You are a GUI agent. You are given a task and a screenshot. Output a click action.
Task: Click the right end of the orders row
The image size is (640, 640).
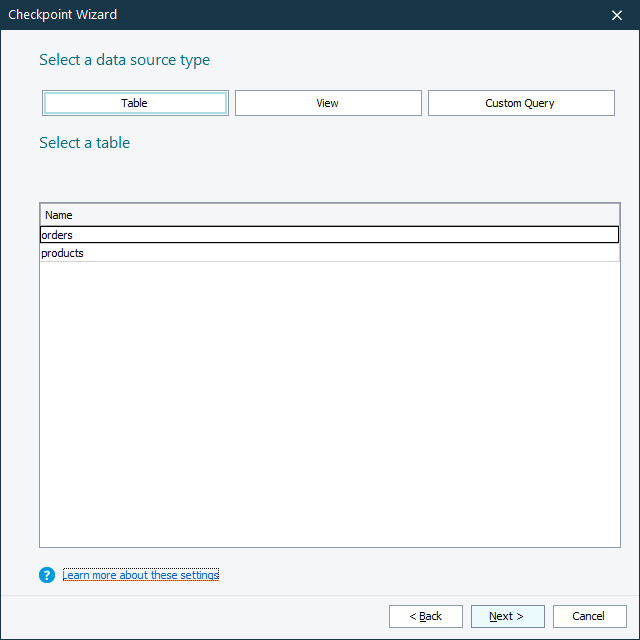(x=600, y=235)
